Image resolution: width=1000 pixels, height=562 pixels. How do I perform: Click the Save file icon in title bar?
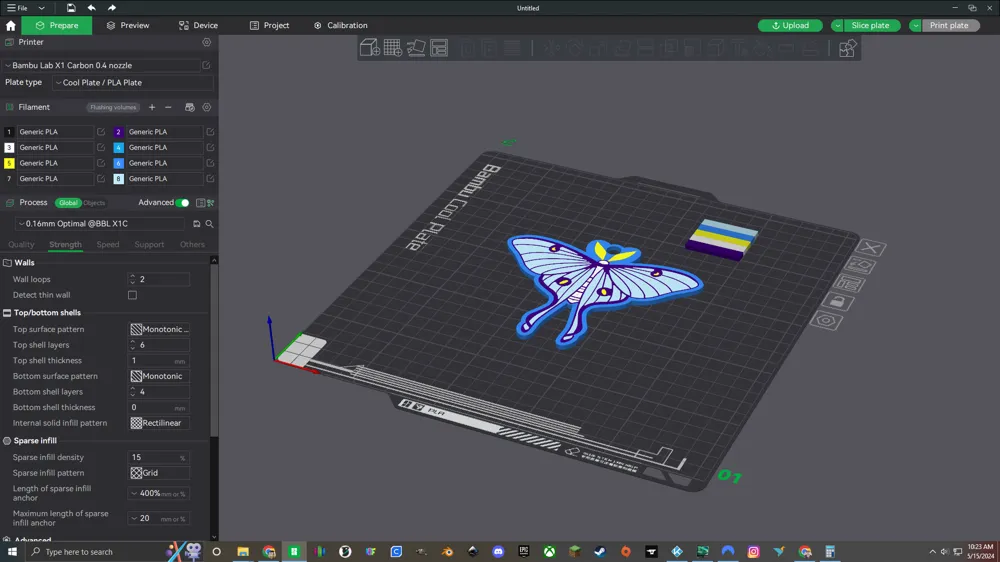point(71,8)
